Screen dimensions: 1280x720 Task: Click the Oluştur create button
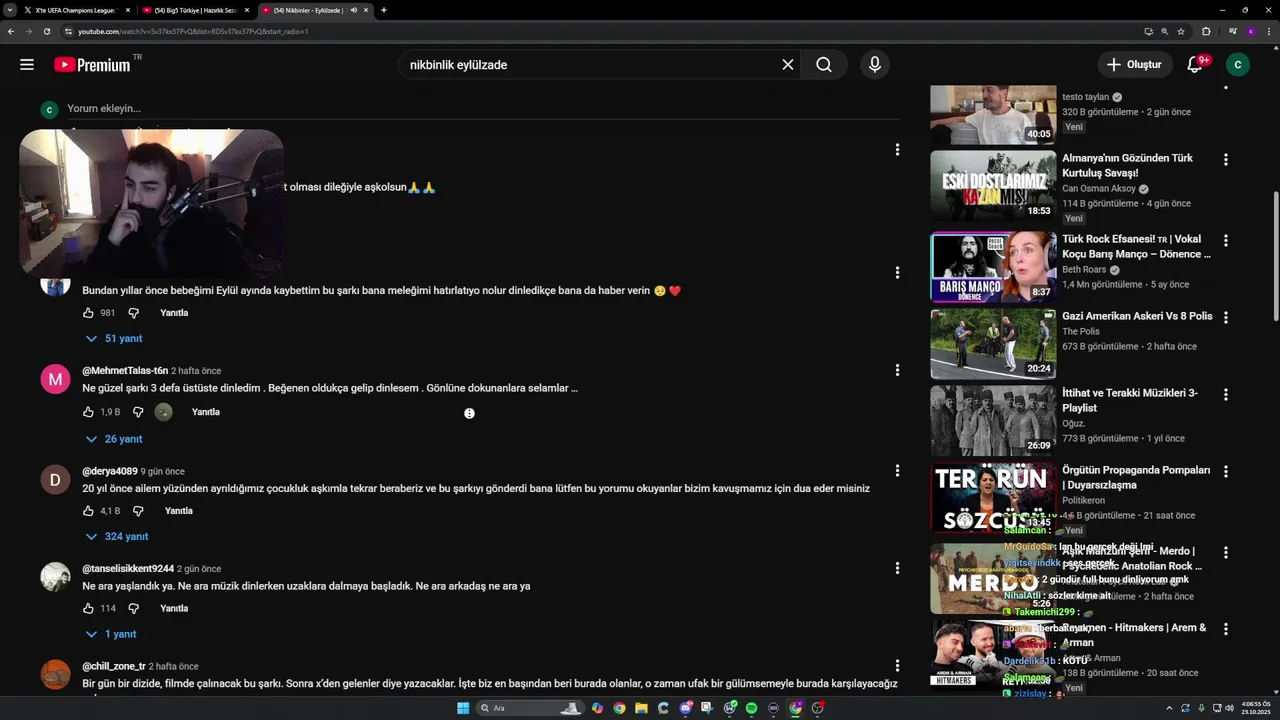(1134, 65)
